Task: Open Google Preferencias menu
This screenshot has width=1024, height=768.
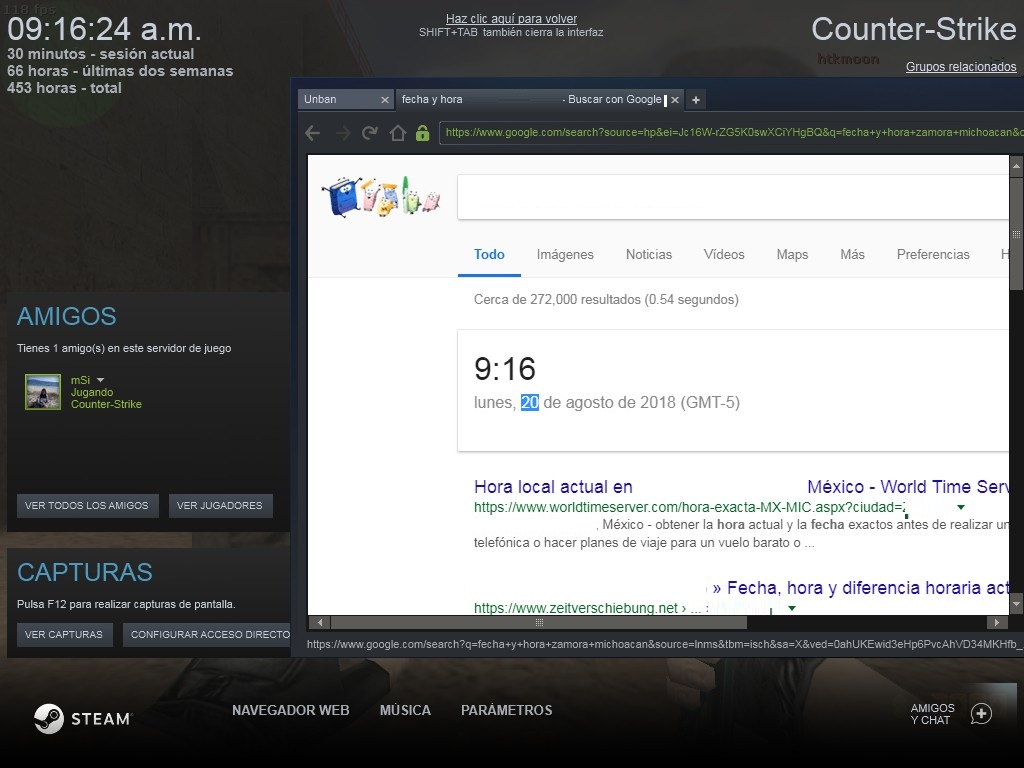Action: coord(933,255)
